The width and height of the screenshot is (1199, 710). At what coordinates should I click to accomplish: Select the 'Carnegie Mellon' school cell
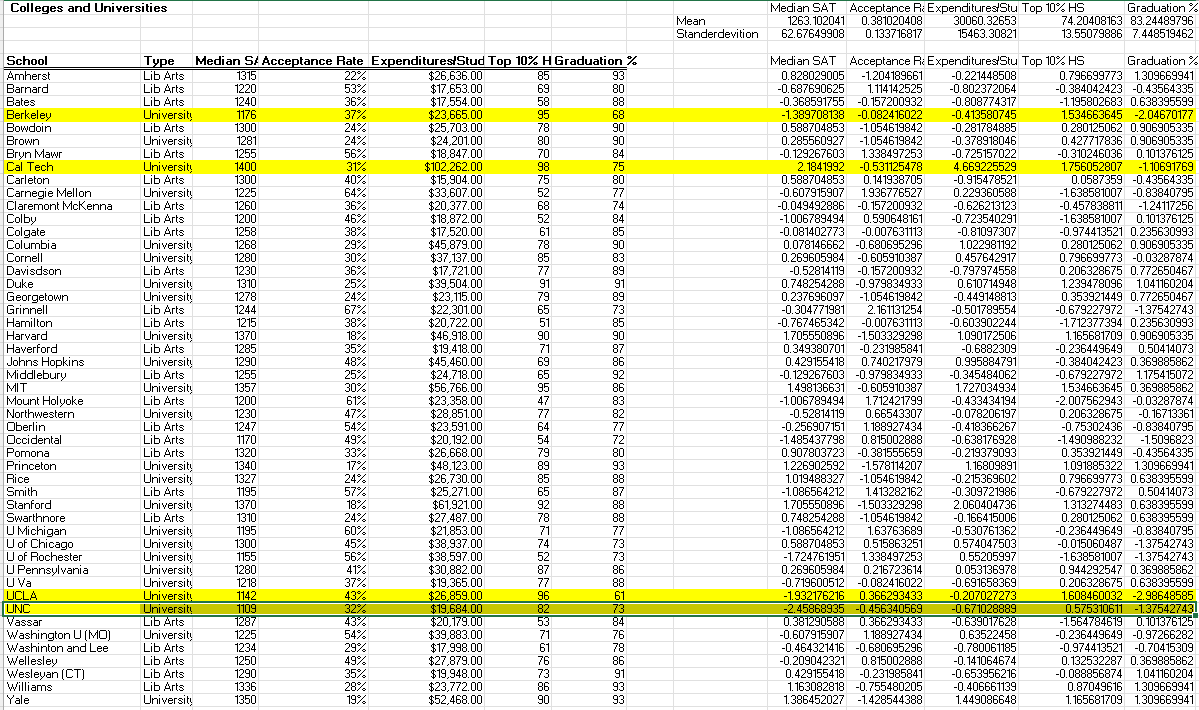49,193
